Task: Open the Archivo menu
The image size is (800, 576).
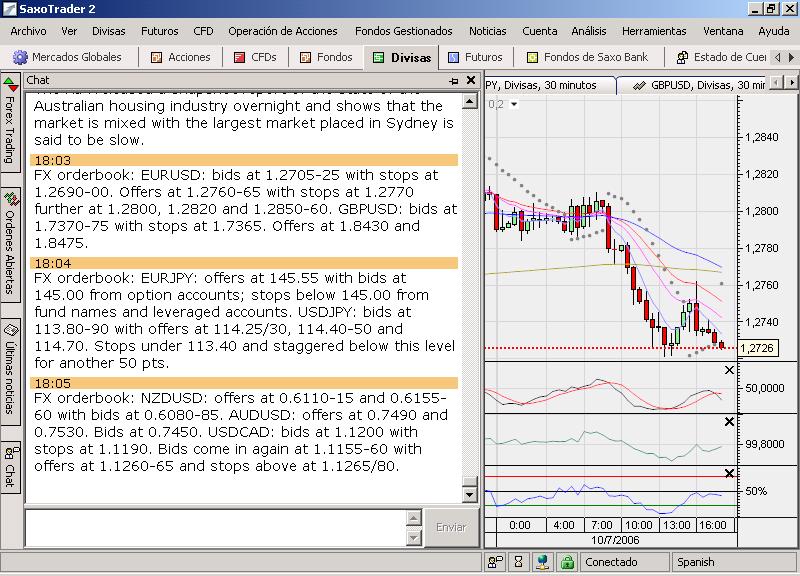Action: [x=28, y=31]
